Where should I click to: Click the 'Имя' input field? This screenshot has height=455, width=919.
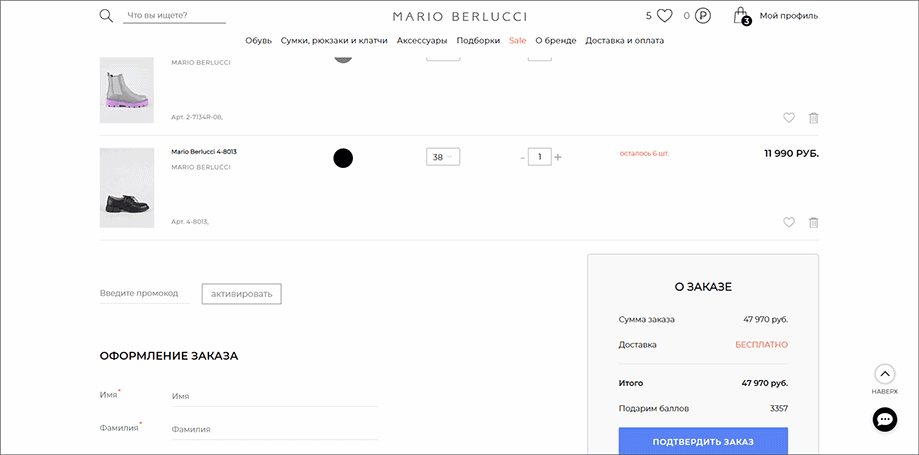pos(275,396)
